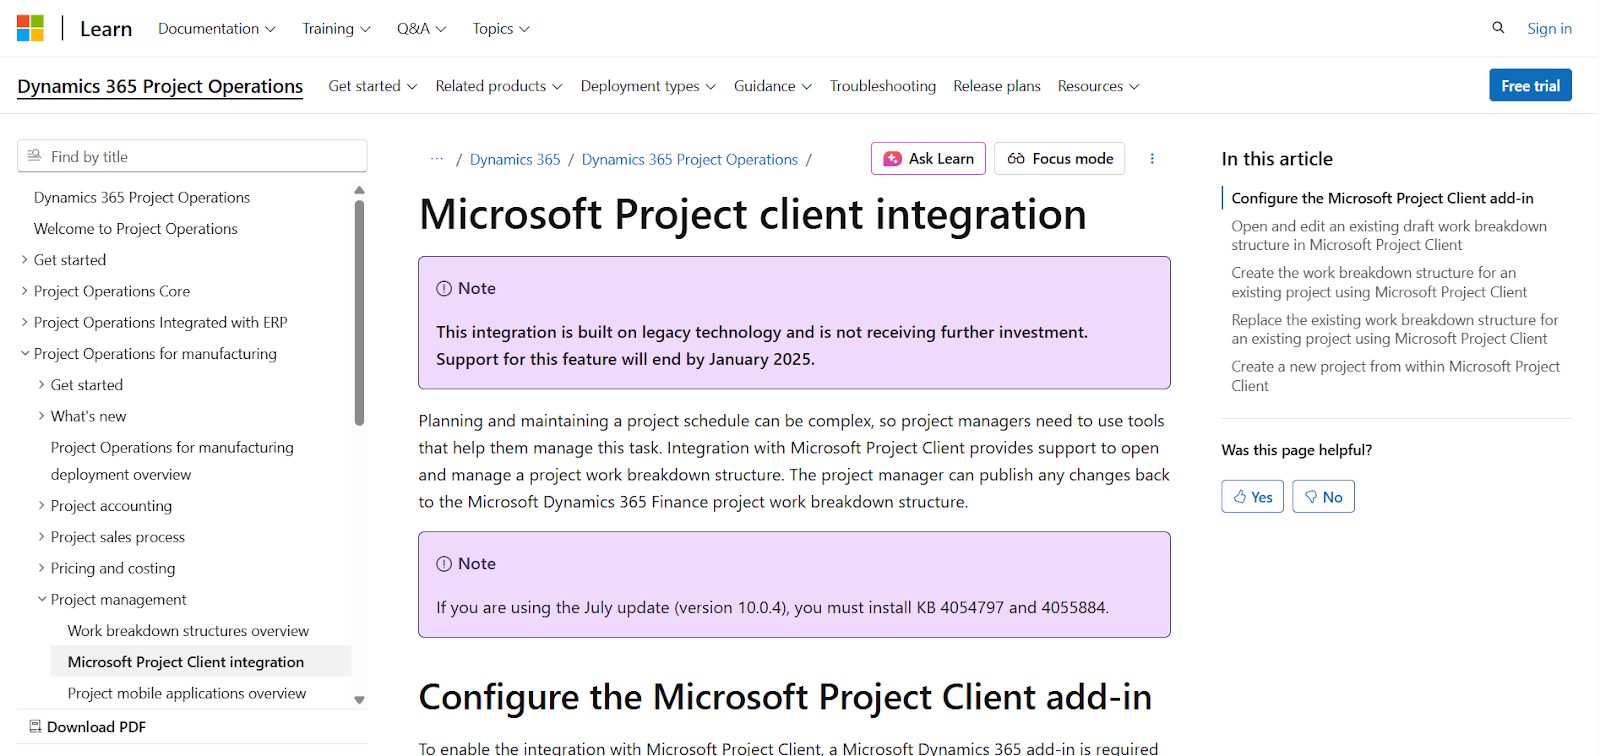The width and height of the screenshot is (1600, 756).
Task: Jump to Configure the Microsoft Project Client add-in
Action: [1382, 198]
